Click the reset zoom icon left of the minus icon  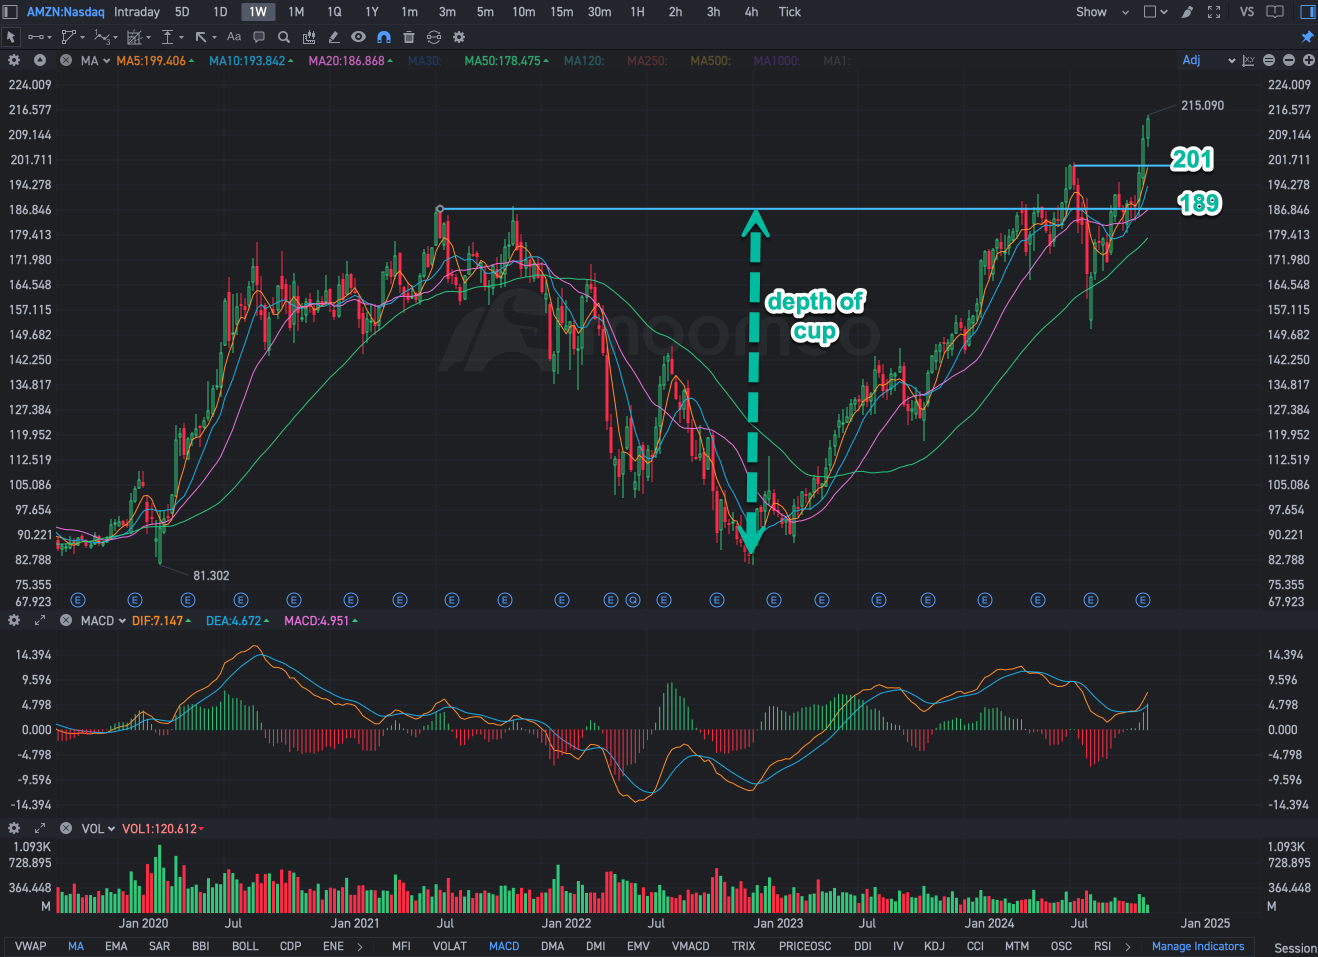pyautogui.click(x=1269, y=60)
